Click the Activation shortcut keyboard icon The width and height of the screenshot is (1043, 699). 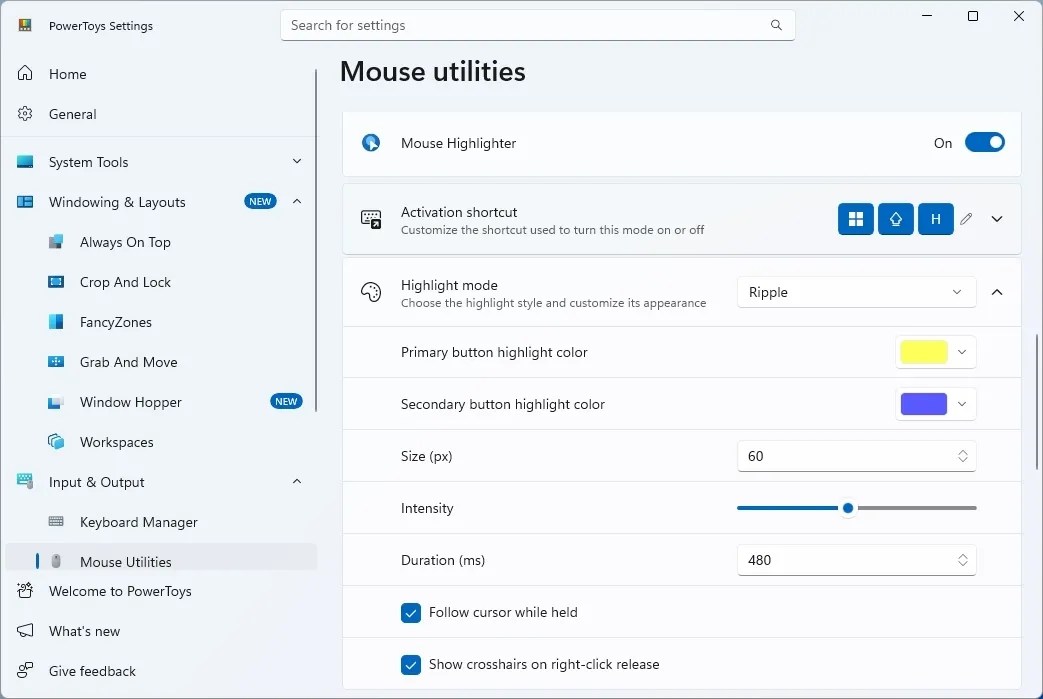tap(371, 219)
